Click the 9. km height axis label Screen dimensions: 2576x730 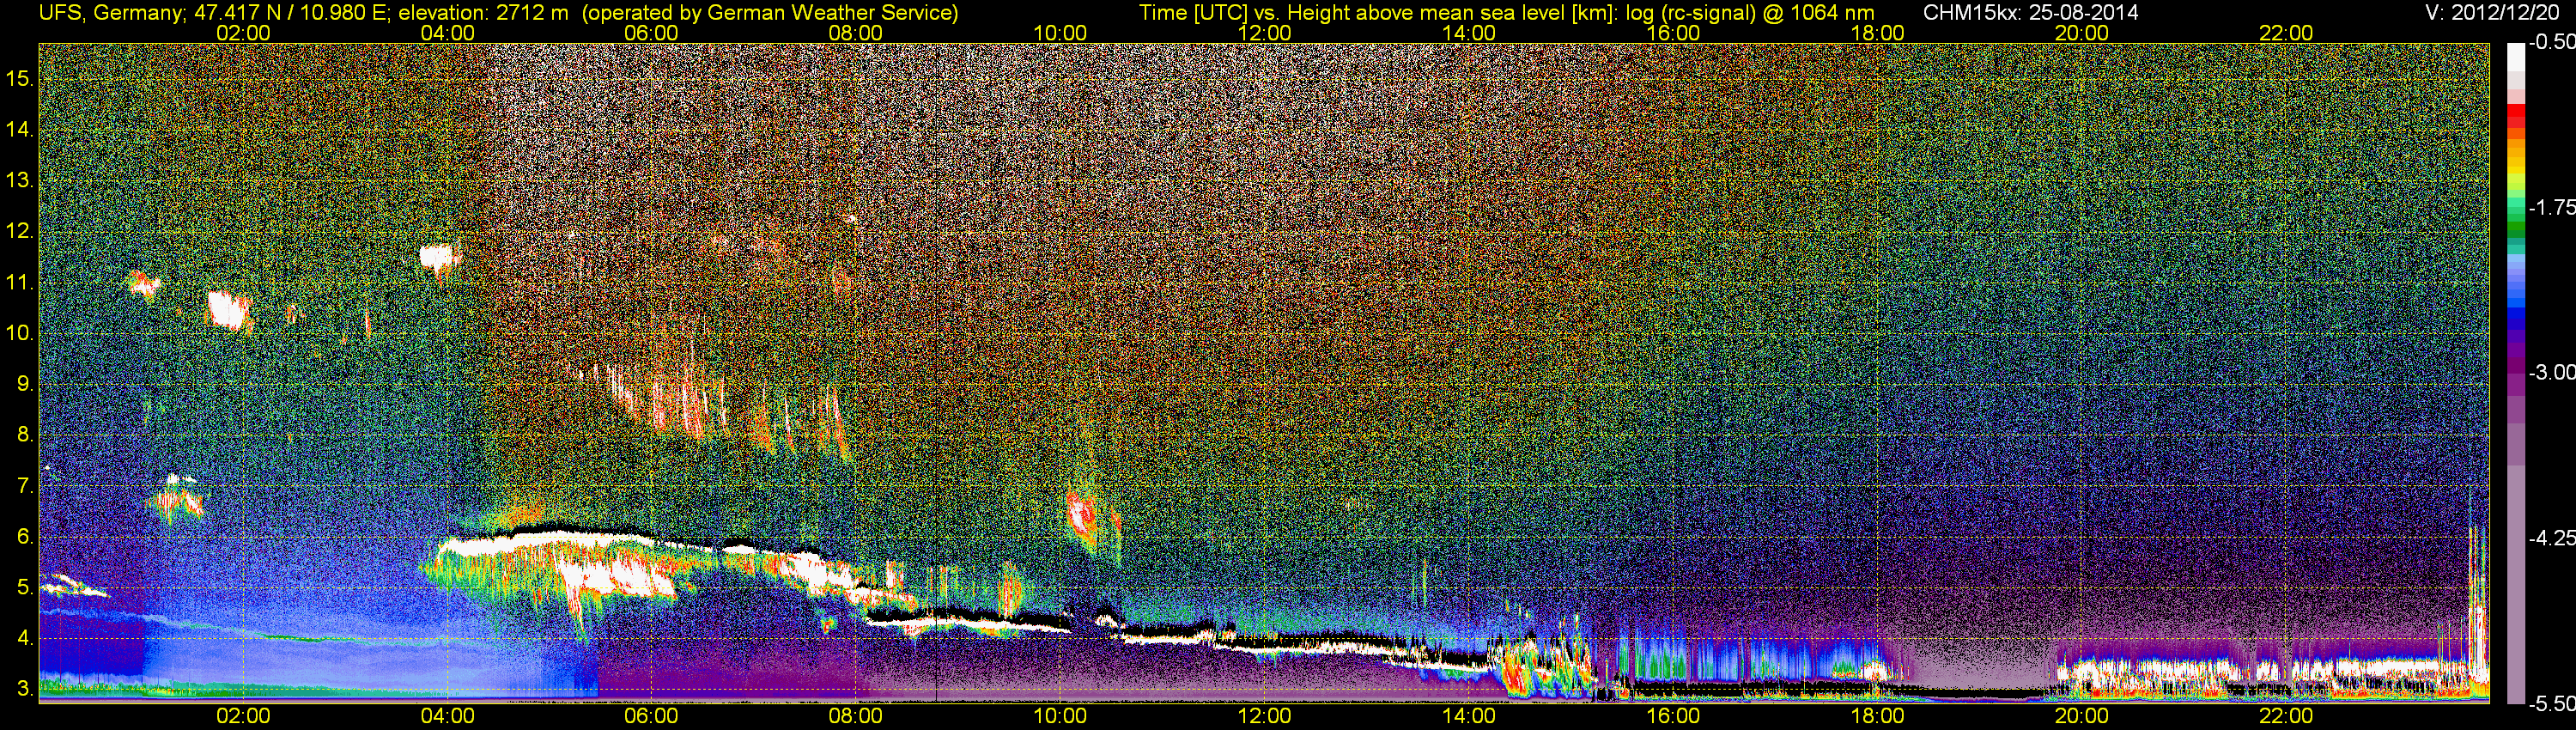point(26,384)
